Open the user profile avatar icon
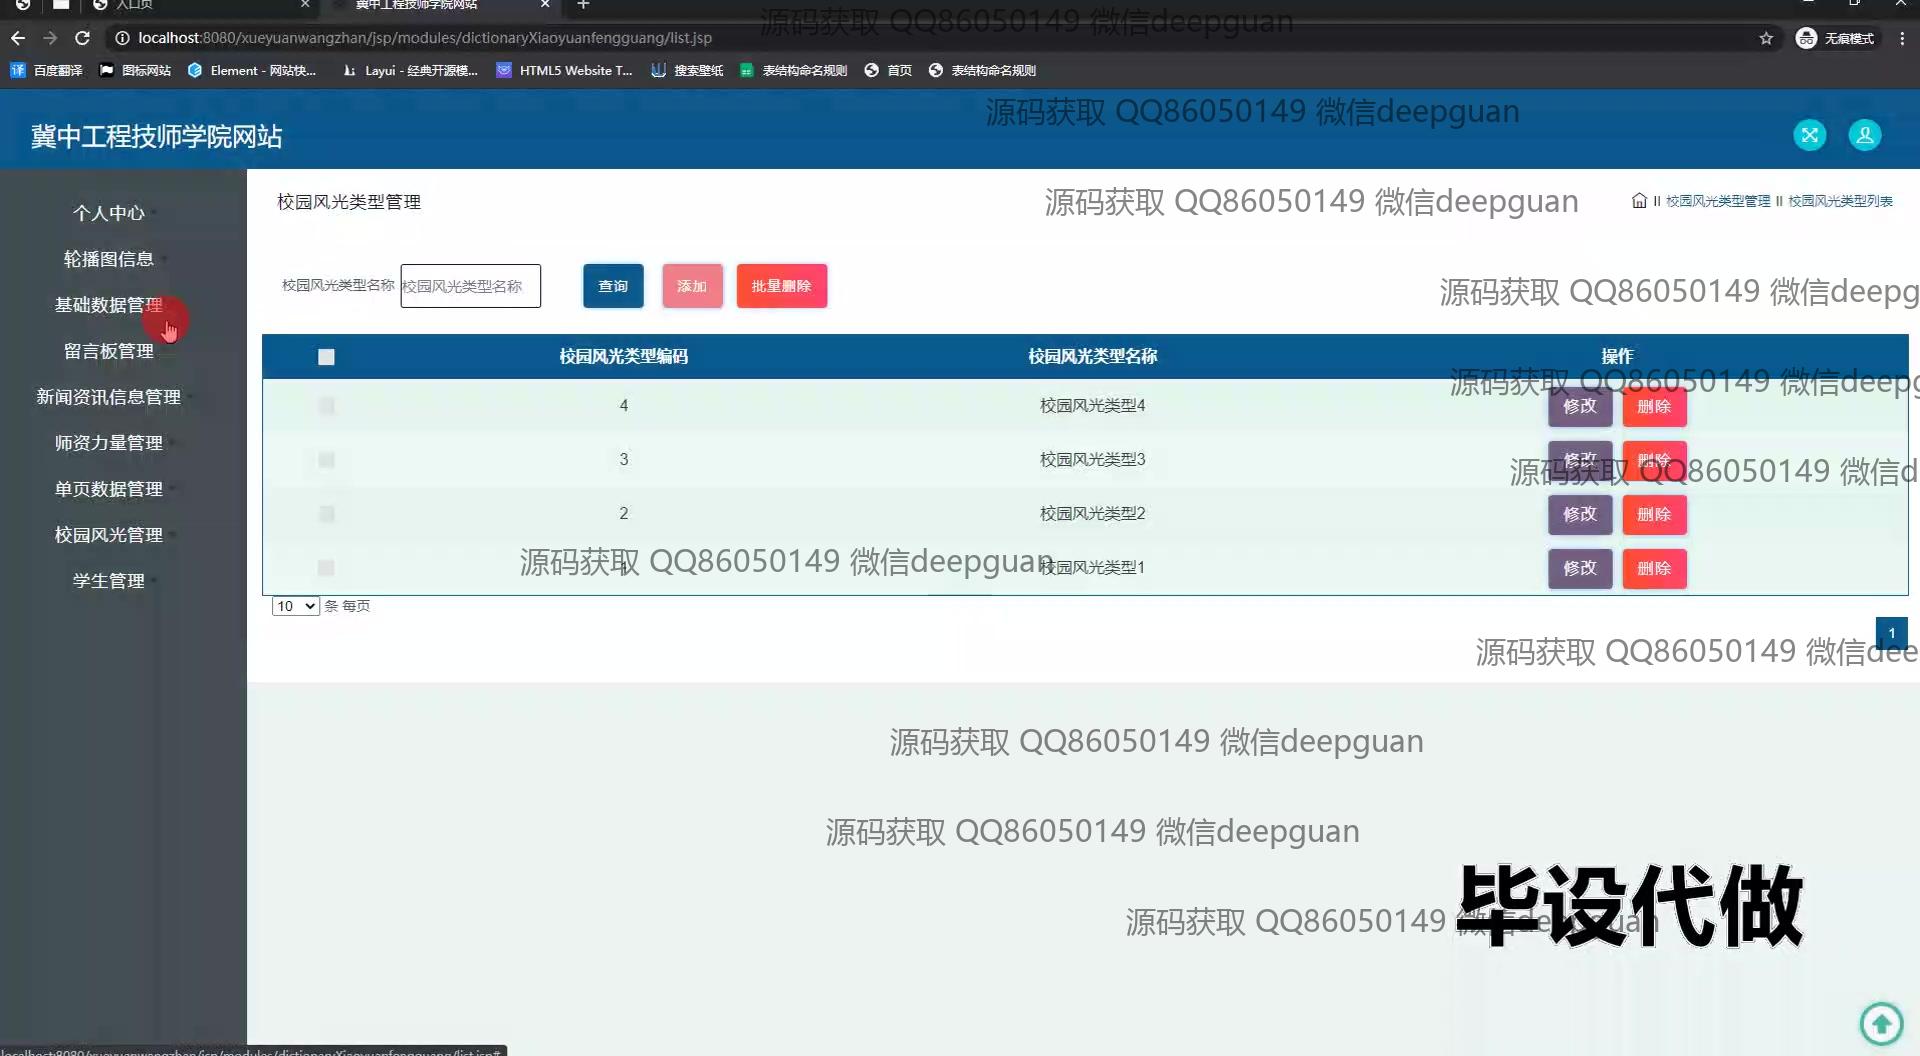The image size is (1920, 1056). (x=1864, y=135)
